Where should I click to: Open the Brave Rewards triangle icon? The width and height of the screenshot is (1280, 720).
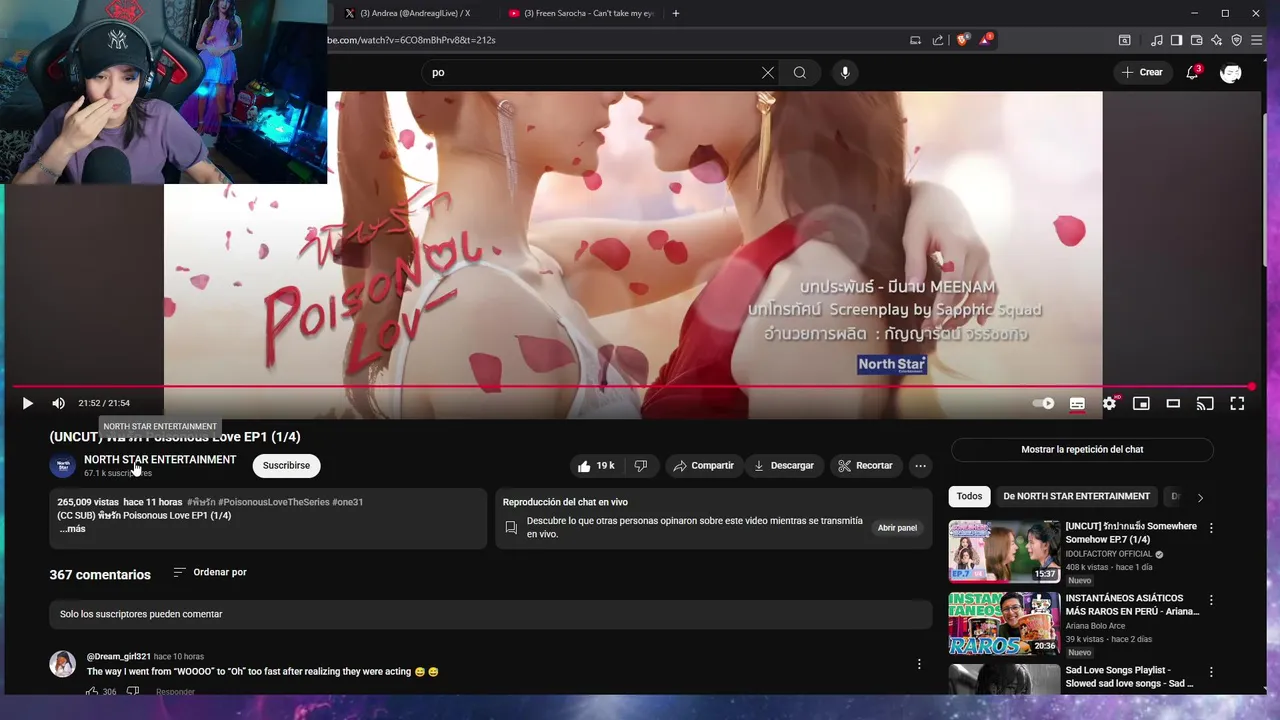coord(985,40)
